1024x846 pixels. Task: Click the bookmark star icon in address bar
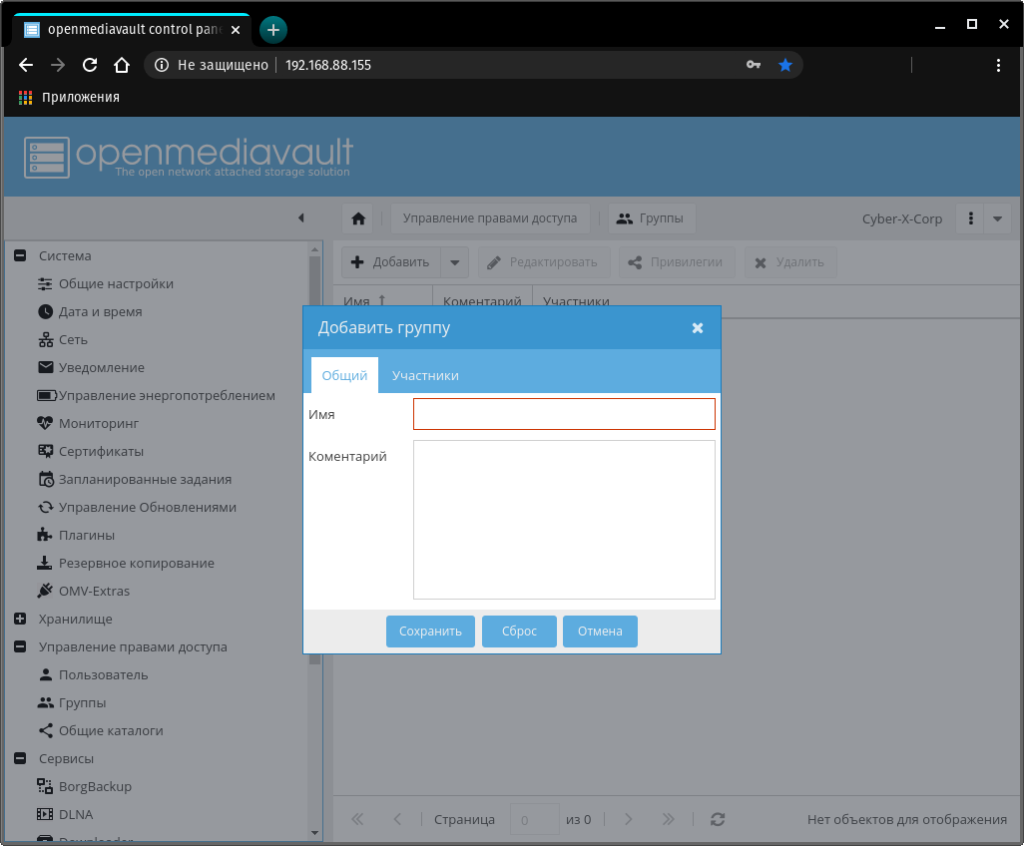(785, 65)
